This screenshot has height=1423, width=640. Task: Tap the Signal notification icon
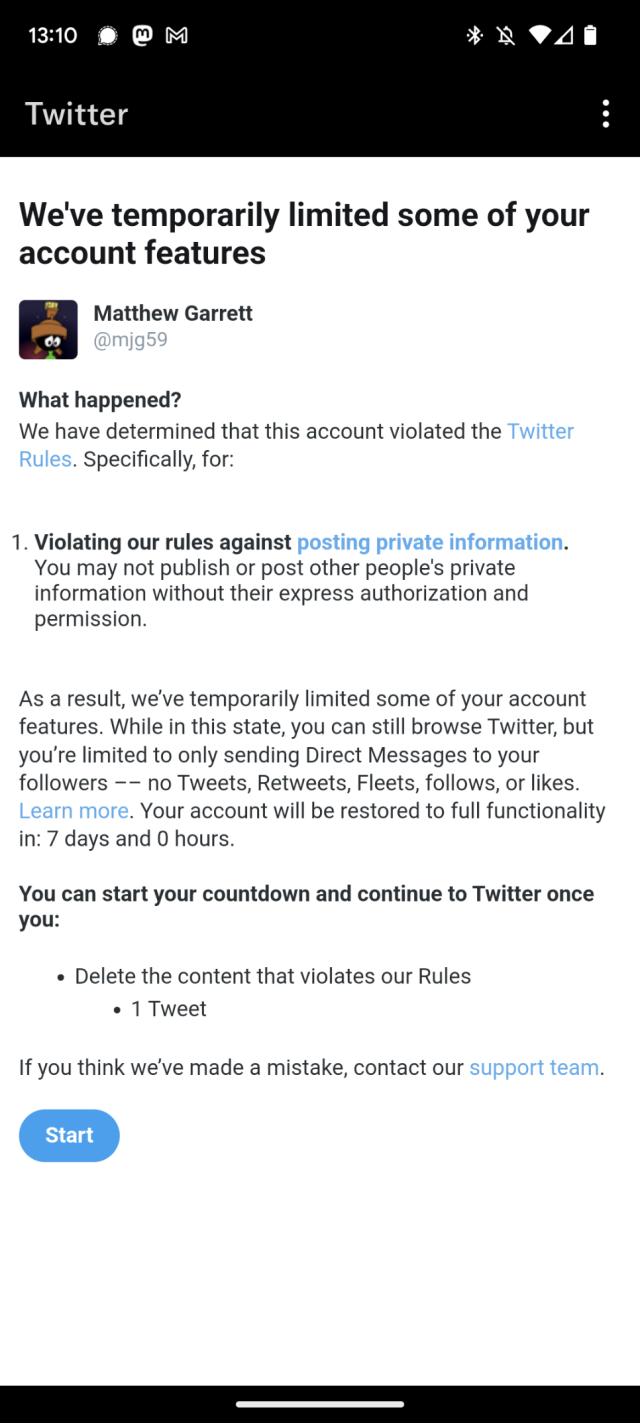(x=107, y=35)
